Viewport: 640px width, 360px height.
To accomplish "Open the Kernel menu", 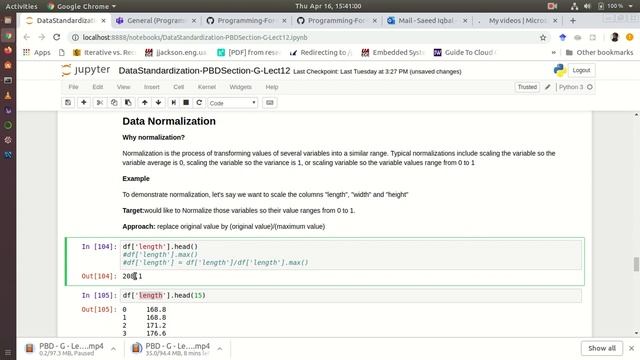I will coord(207,87).
